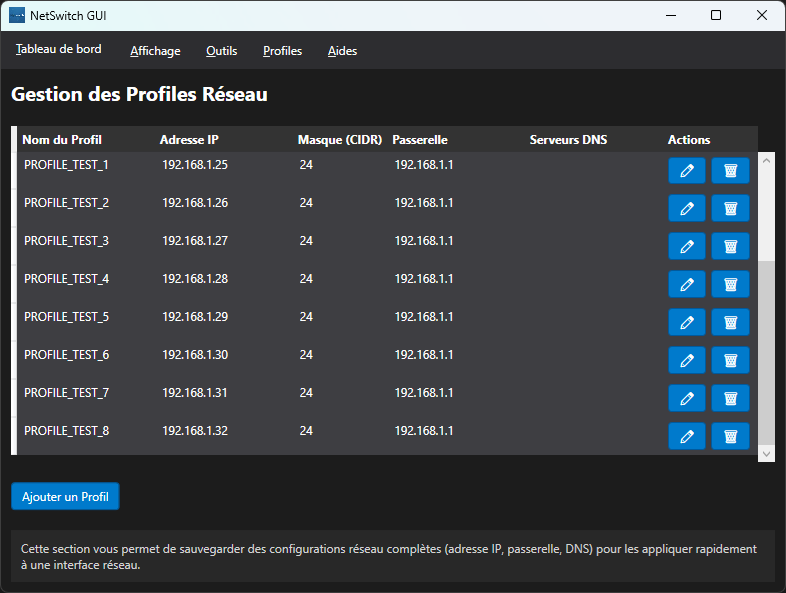Edit PROFILE_TEST_7 with pencil icon
The image size is (786, 593).
(687, 398)
